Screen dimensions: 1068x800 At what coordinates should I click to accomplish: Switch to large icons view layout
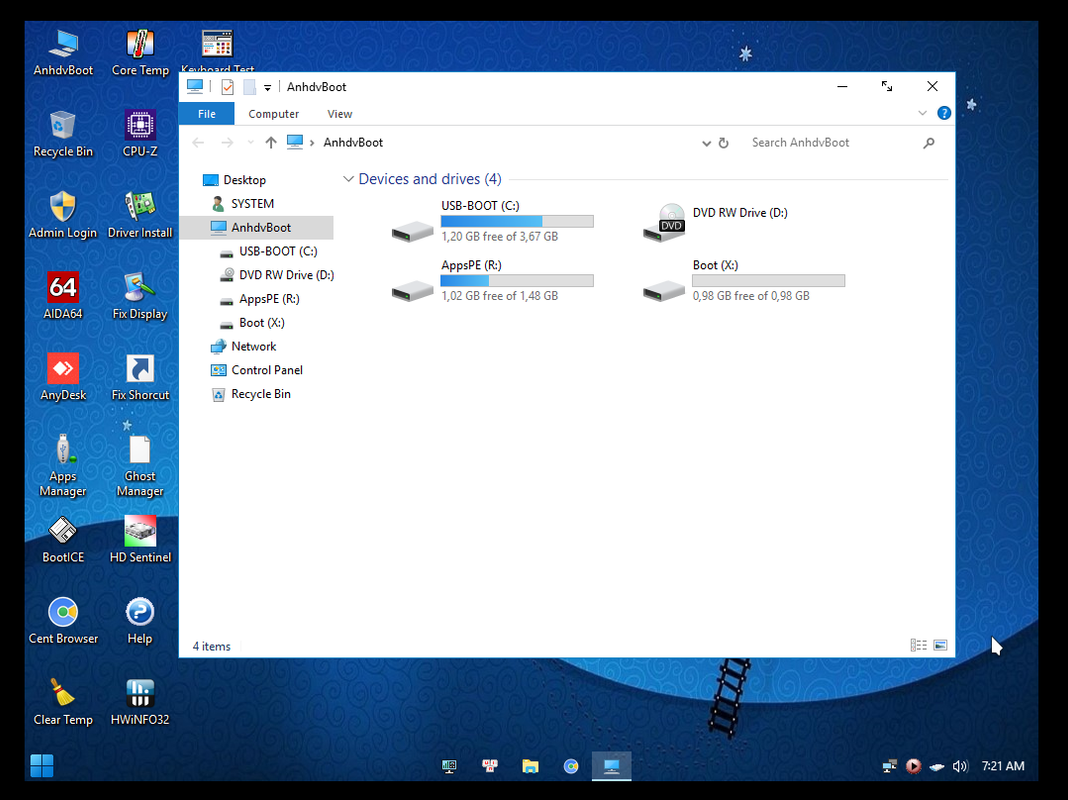coord(941,645)
